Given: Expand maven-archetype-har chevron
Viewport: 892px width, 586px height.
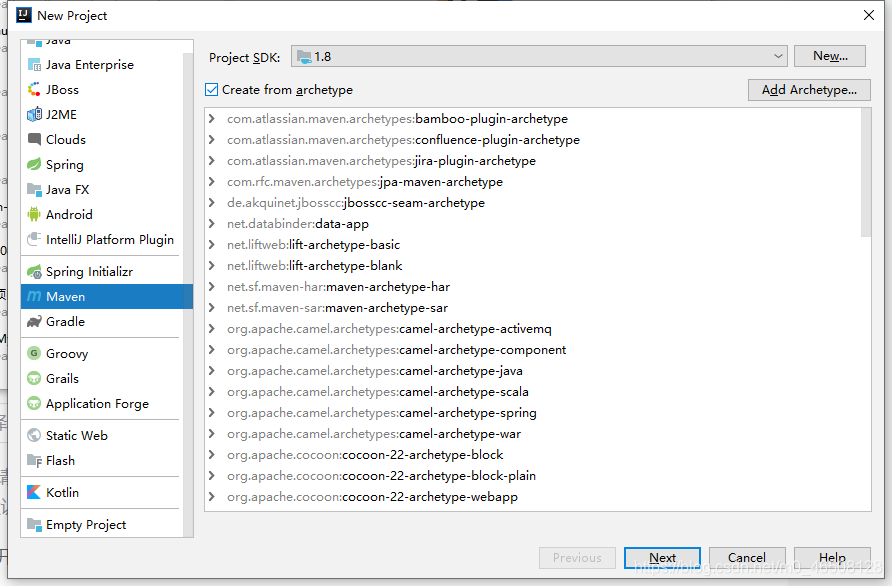Looking at the screenshot, I should pyautogui.click(x=212, y=287).
